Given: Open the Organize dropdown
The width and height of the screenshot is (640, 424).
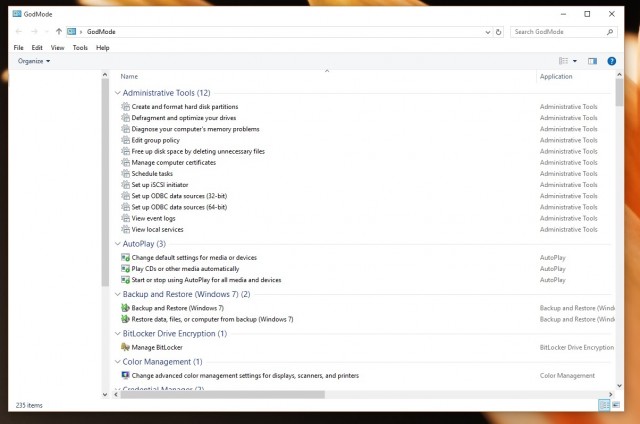Looking at the screenshot, I should point(34,61).
